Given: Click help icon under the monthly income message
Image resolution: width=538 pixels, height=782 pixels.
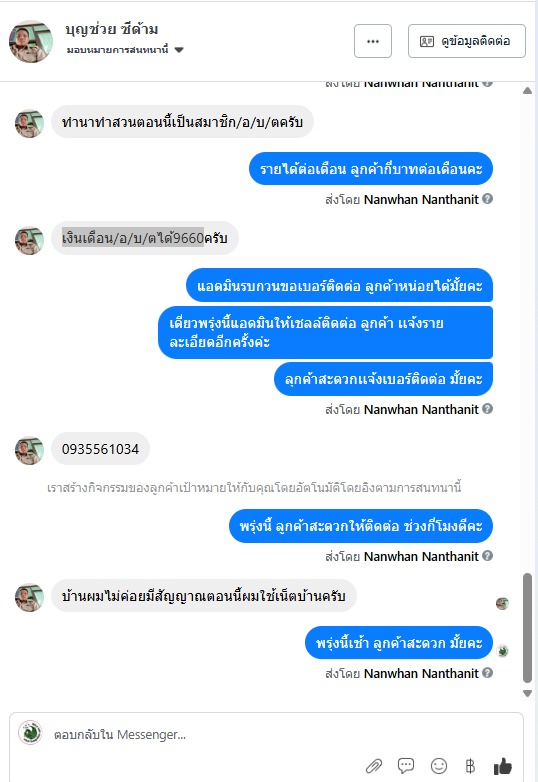Looking at the screenshot, I should [488, 198].
